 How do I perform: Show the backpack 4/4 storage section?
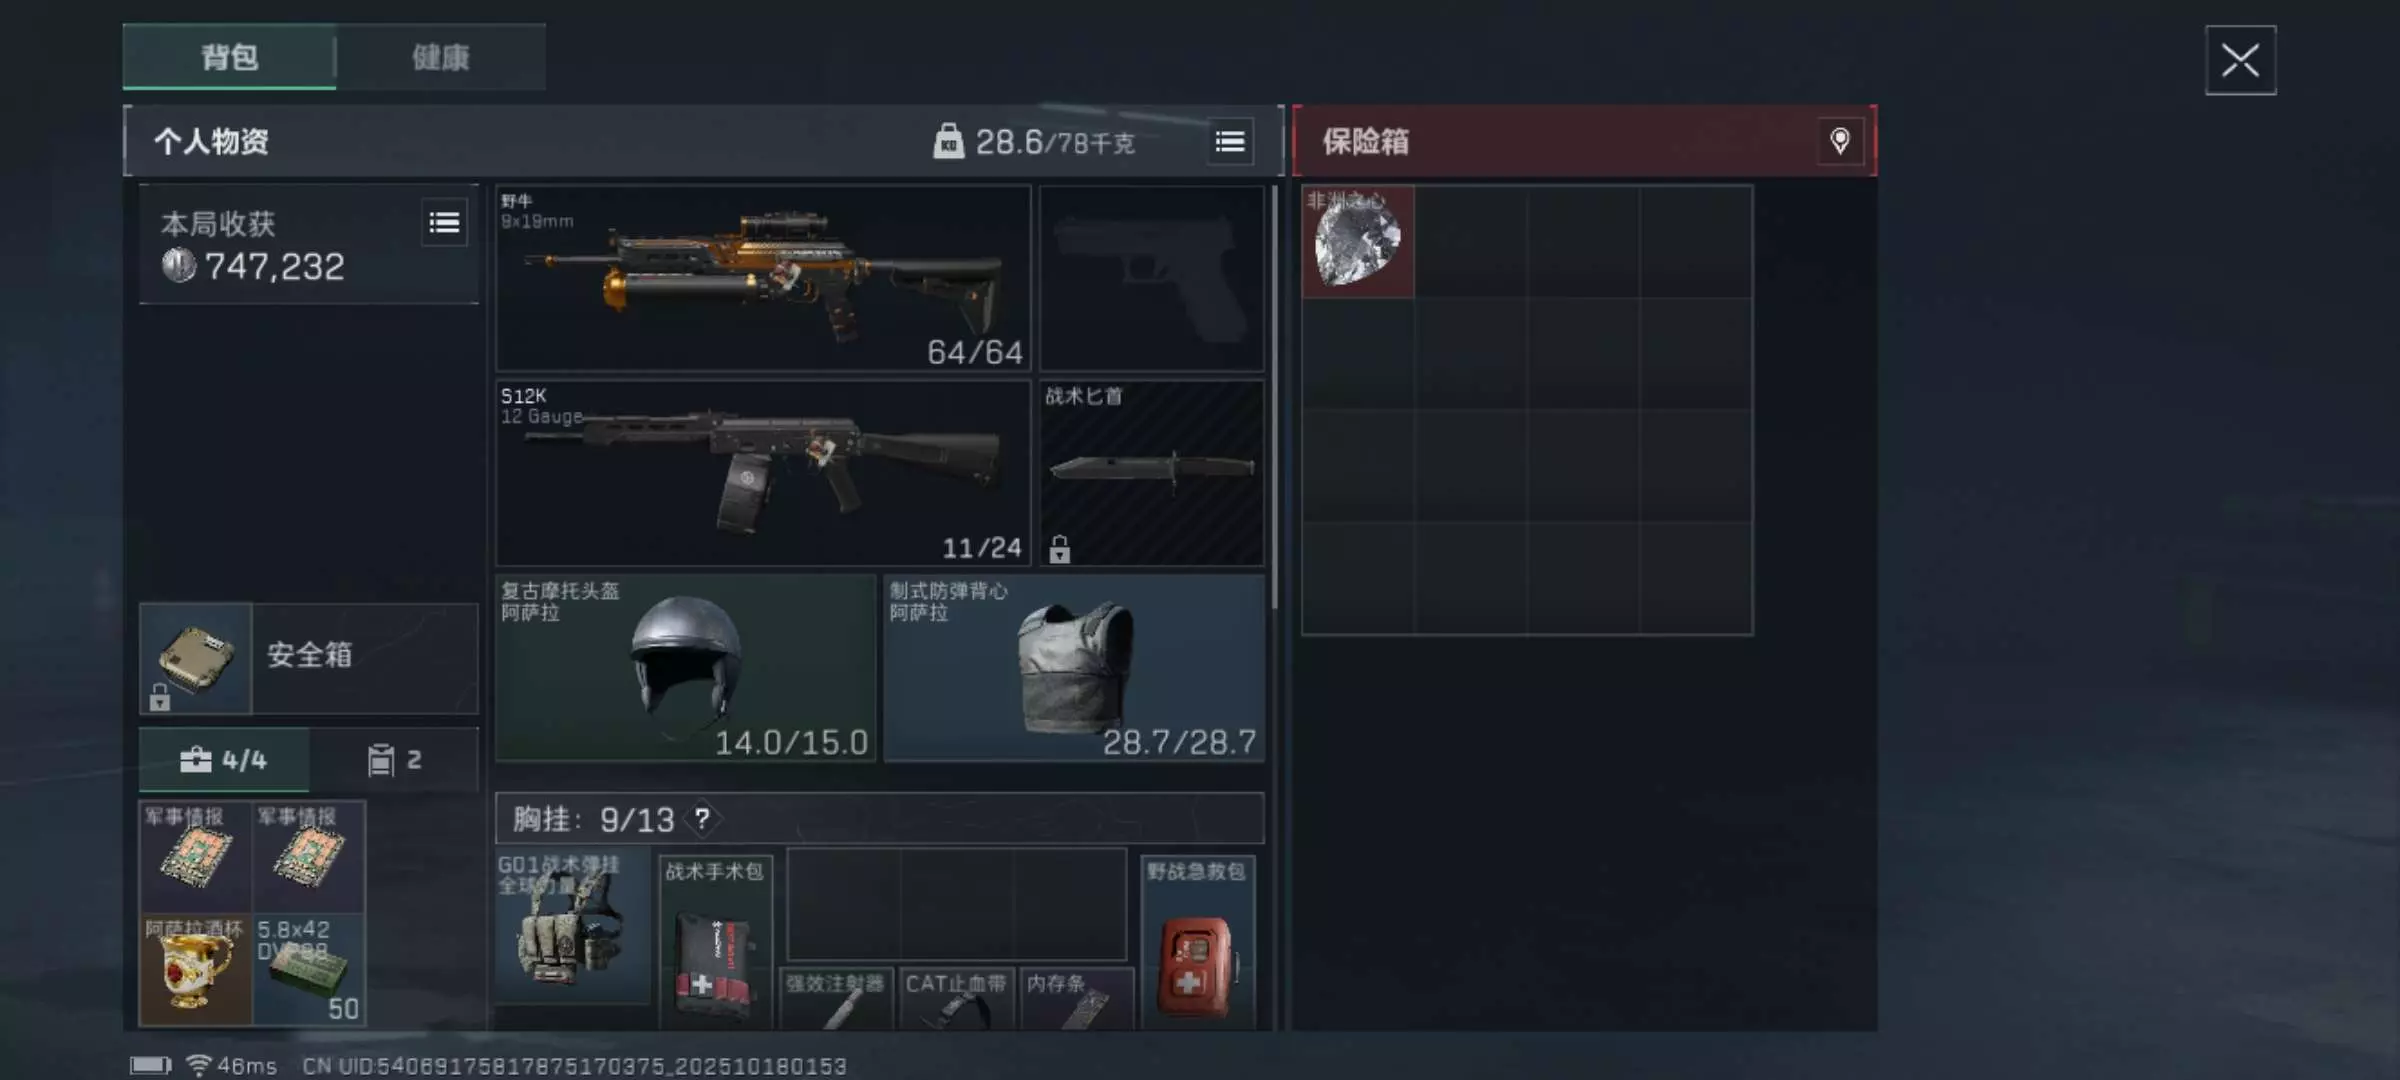(x=224, y=760)
